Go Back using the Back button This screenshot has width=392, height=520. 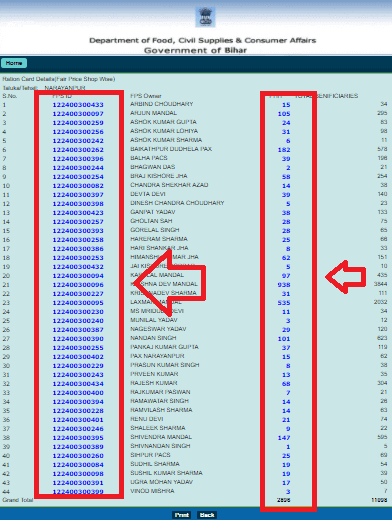[x=207, y=515]
